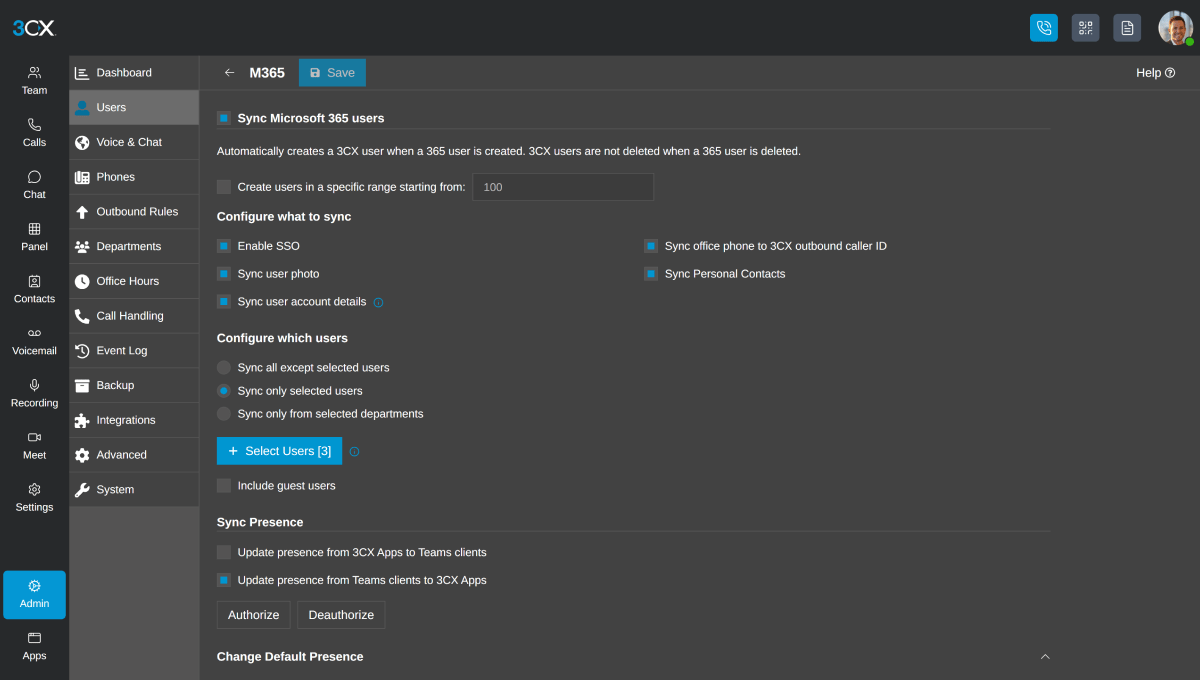Viewport: 1200px width, 680px height.
Task: Select Sync only selected users
Action: [224, 391]
